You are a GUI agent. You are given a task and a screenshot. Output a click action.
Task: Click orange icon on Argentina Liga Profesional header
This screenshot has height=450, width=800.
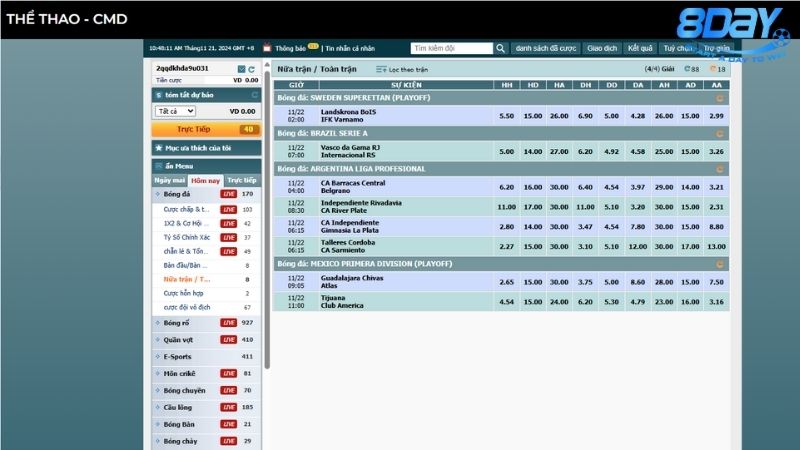point(720,169)
